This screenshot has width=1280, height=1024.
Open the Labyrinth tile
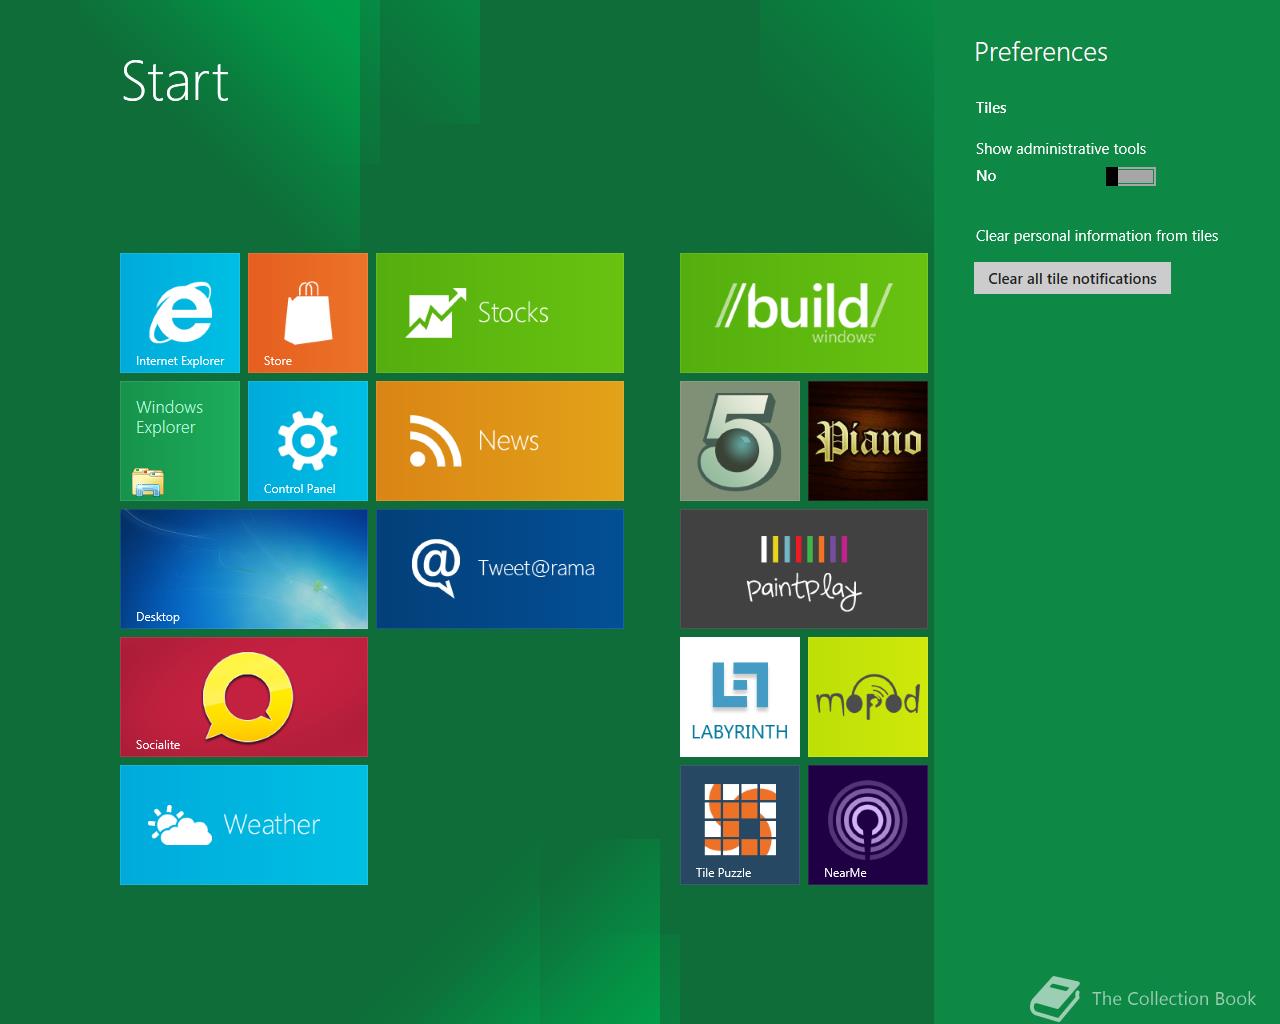[x=740, y=697]
